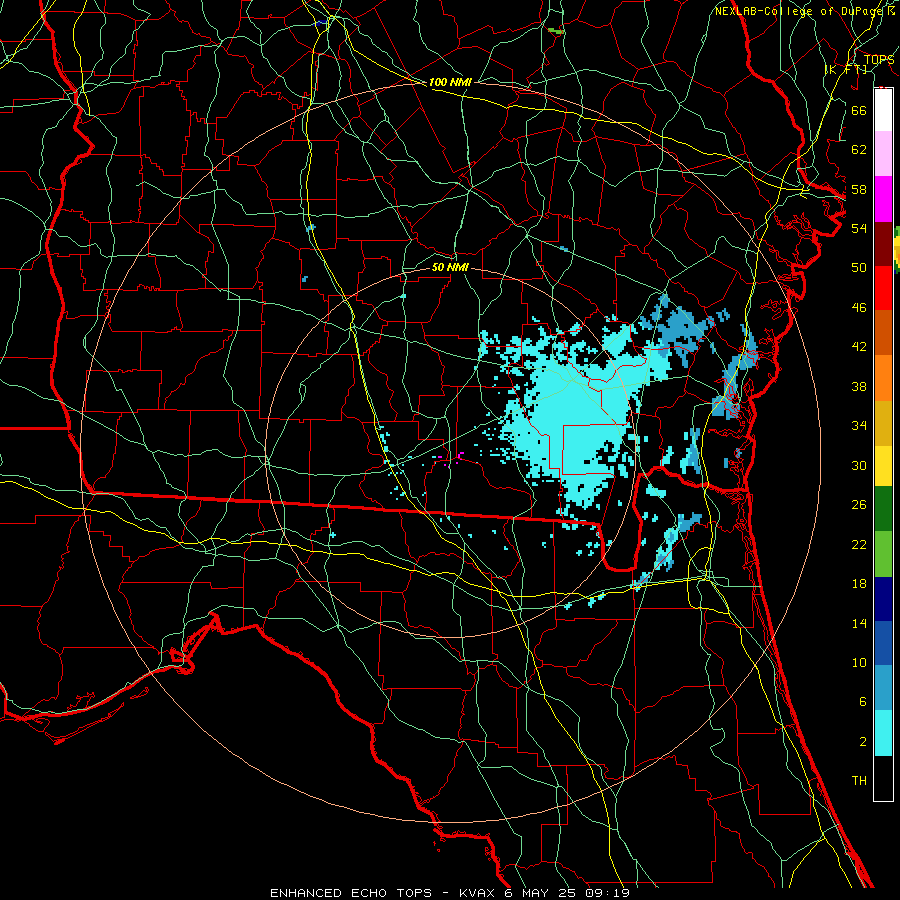
Task: Click the "10" legend value
Action: [859, 663]
